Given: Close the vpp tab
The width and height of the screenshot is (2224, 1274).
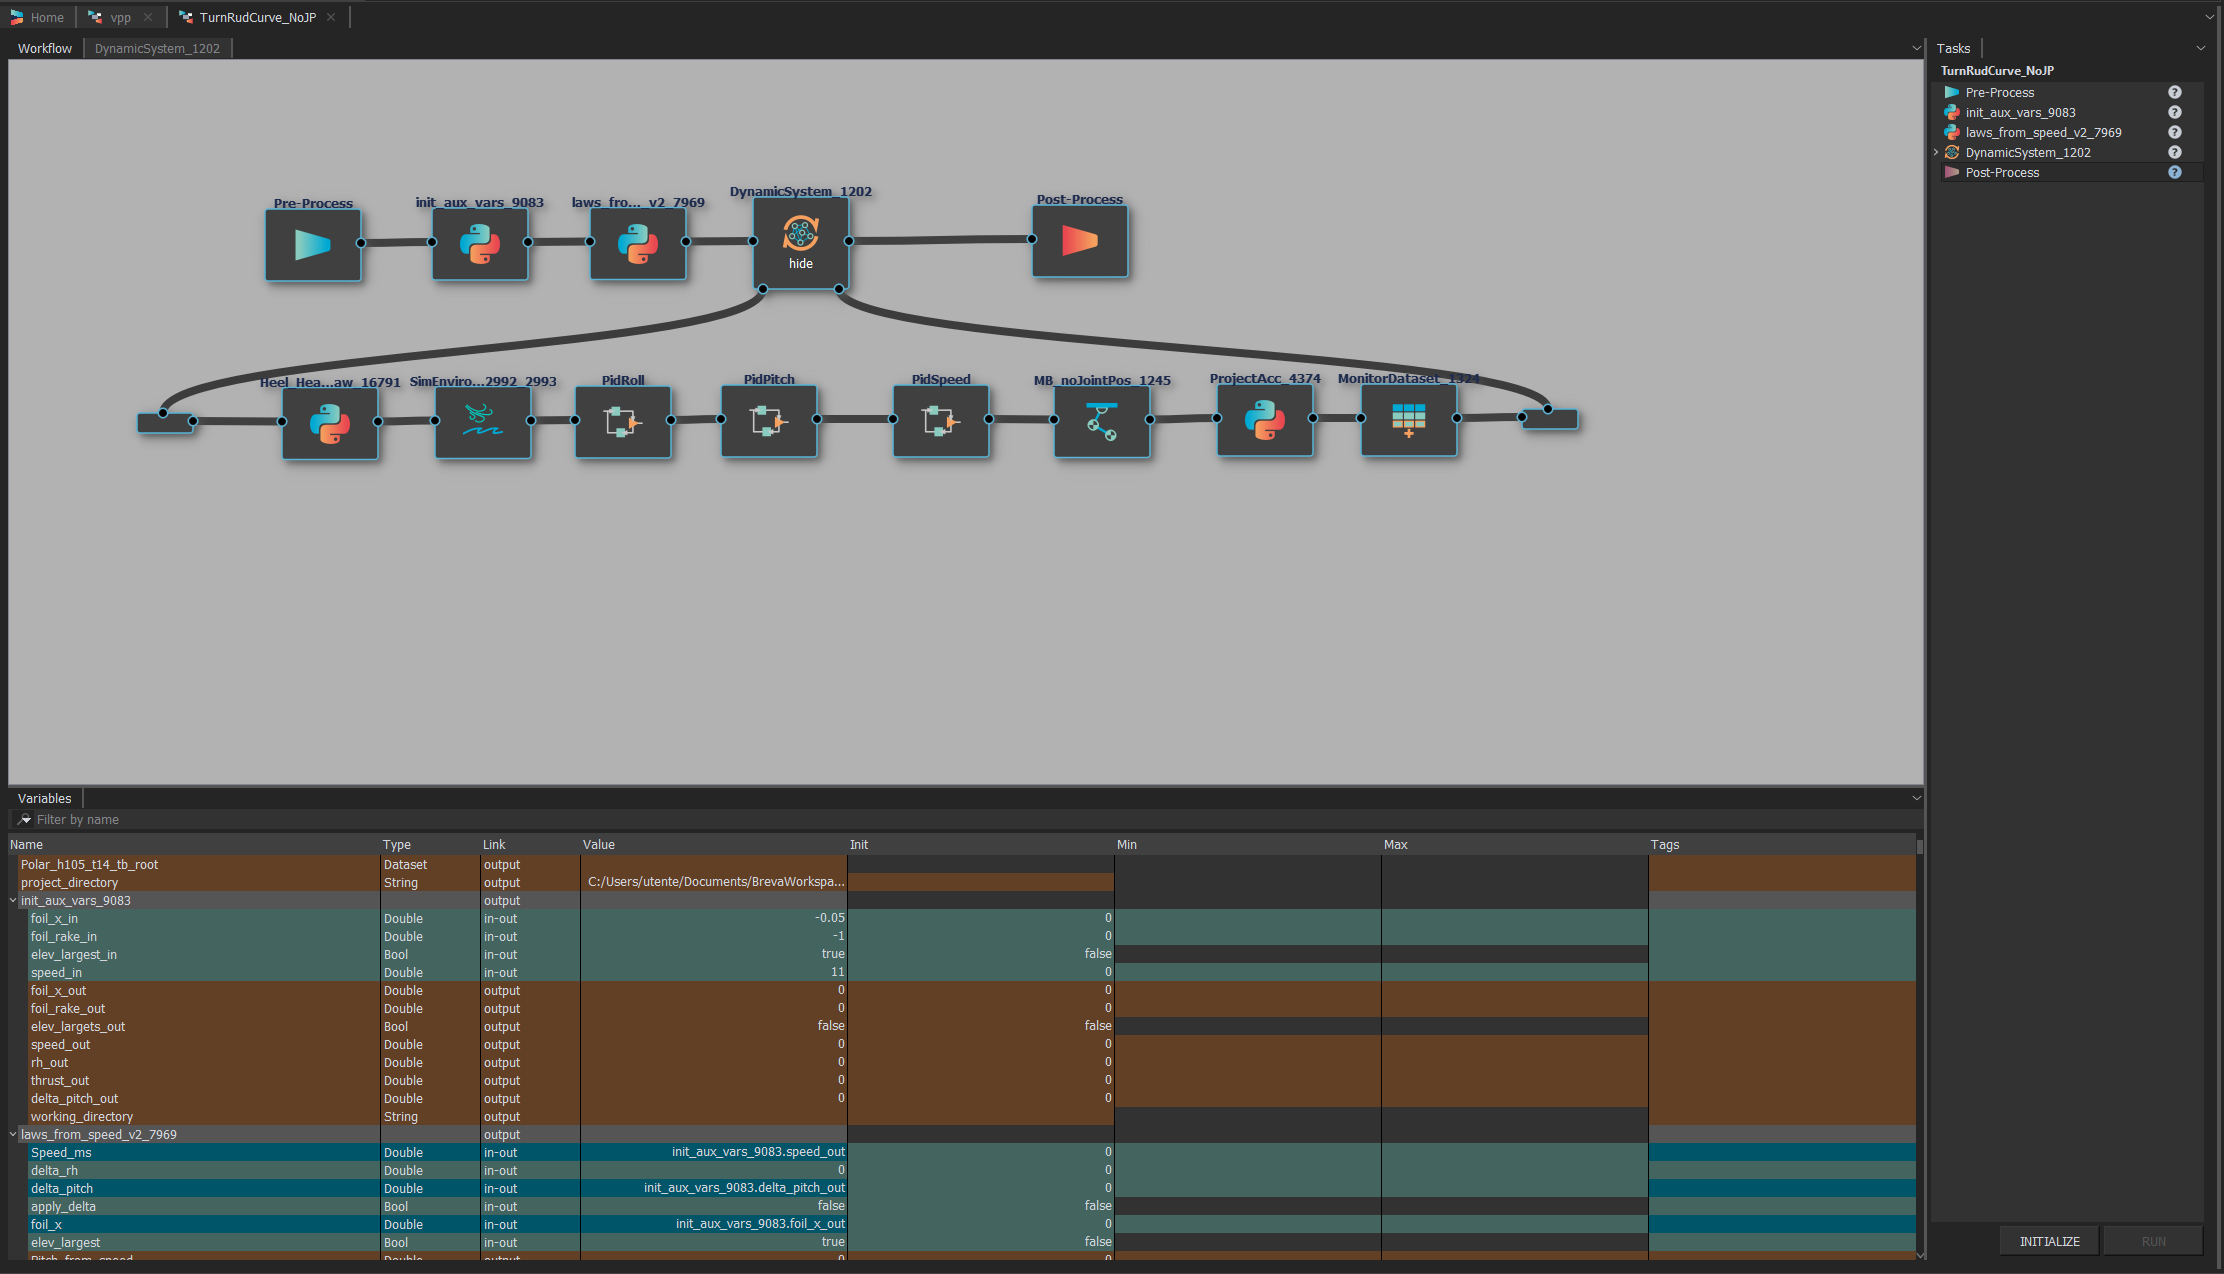Looking at the screenshot, I should [x=148, y=17].
